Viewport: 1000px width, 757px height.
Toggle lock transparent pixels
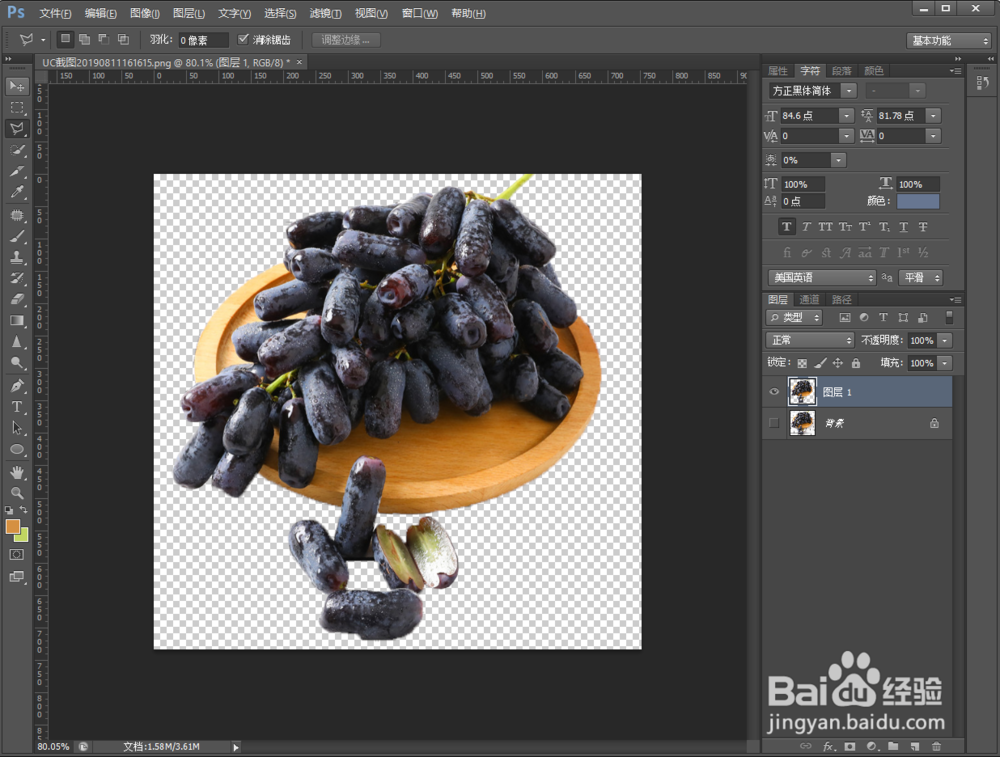click(x=802, y=363)
